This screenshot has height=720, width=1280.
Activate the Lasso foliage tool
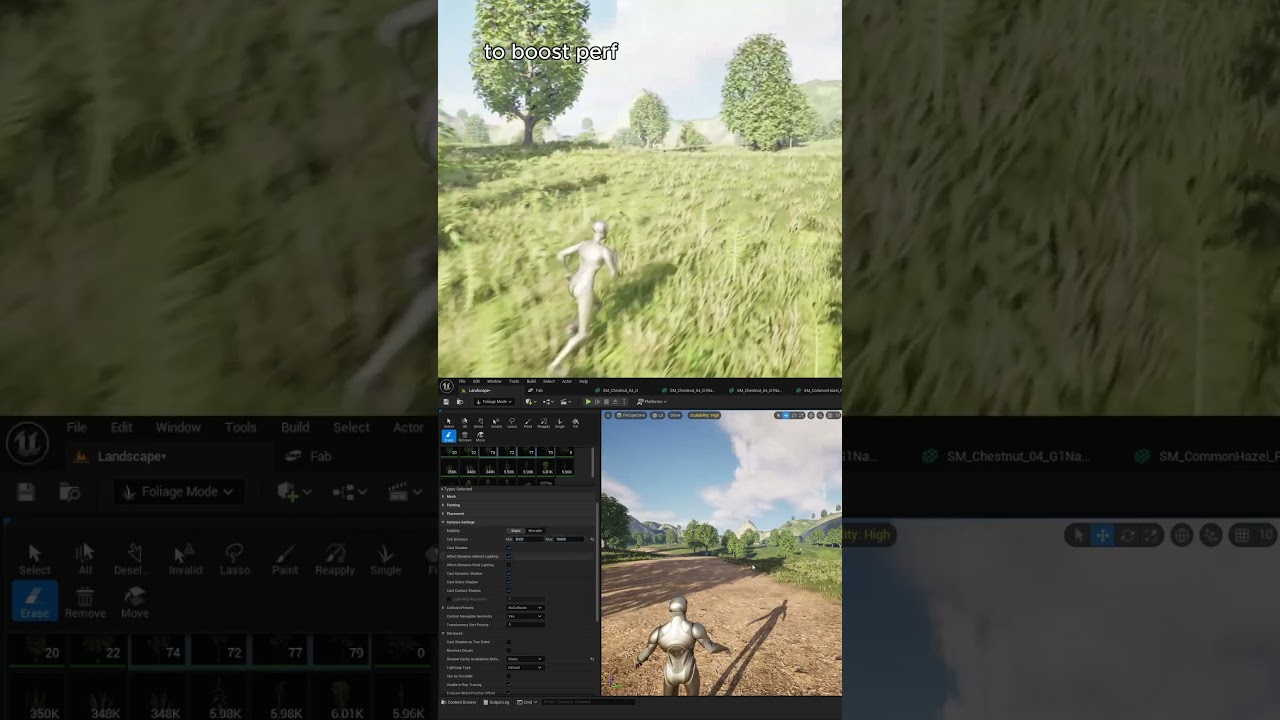click(512, 424)
